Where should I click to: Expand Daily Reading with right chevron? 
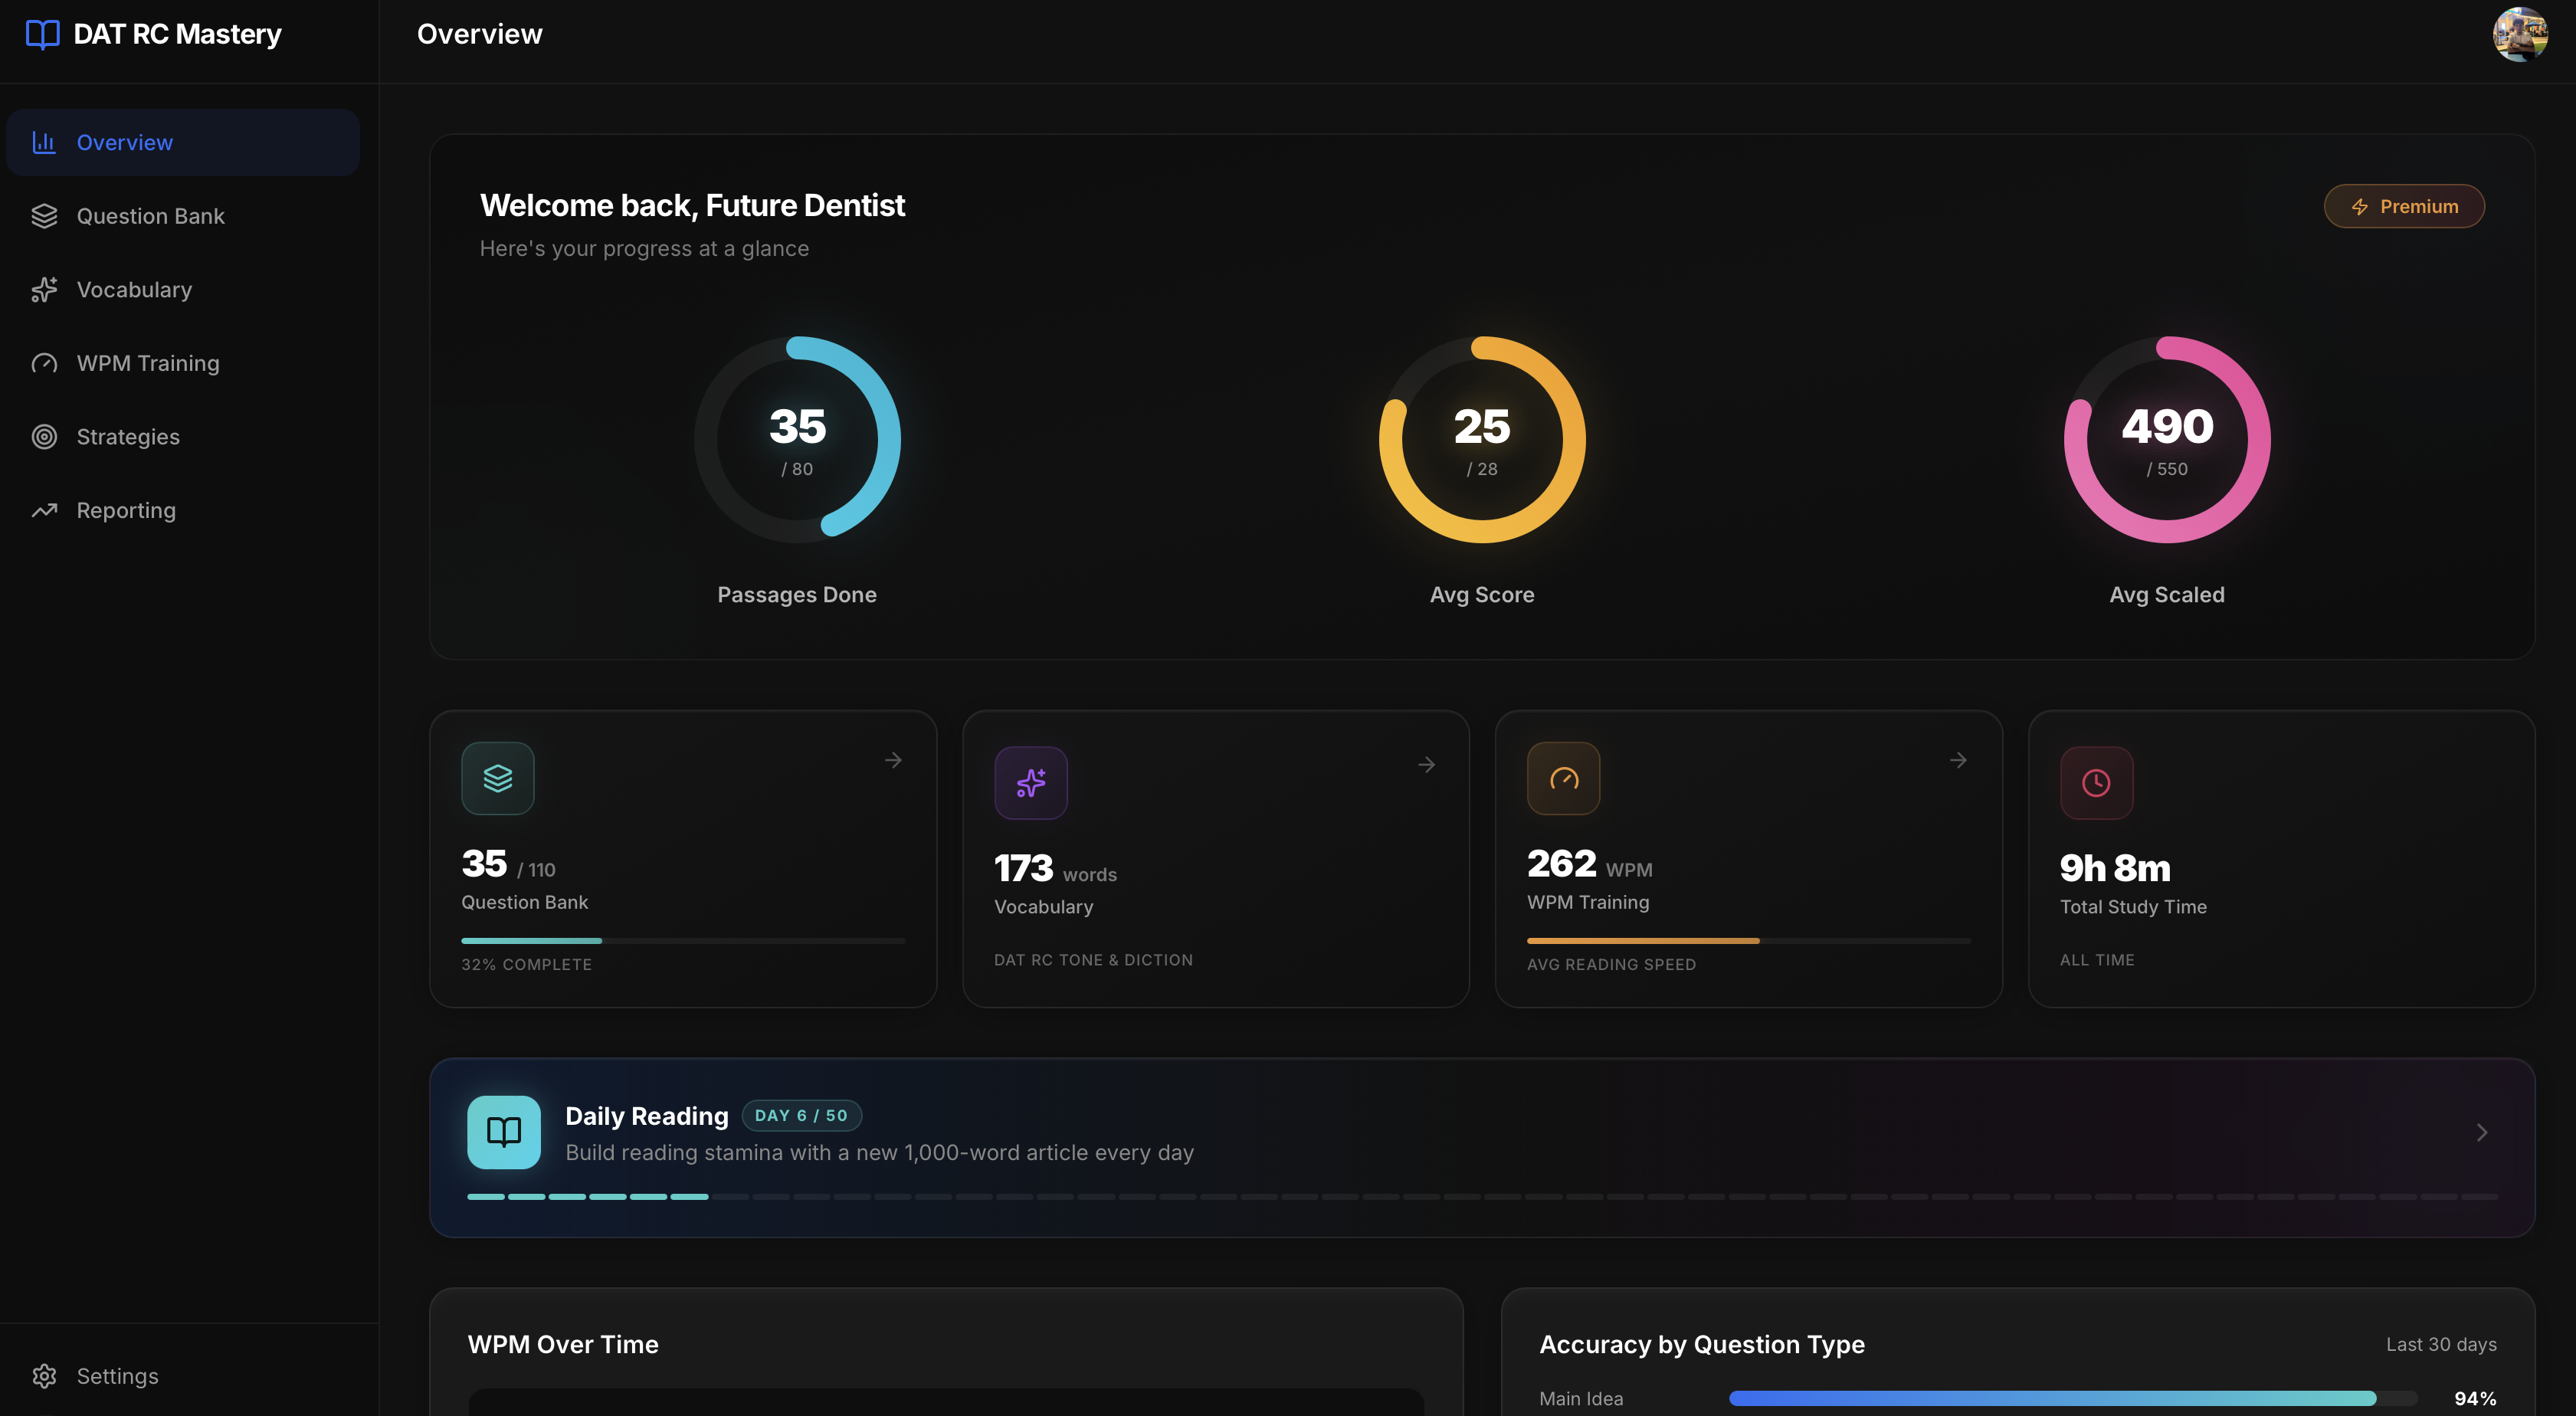[2481, 1132]
